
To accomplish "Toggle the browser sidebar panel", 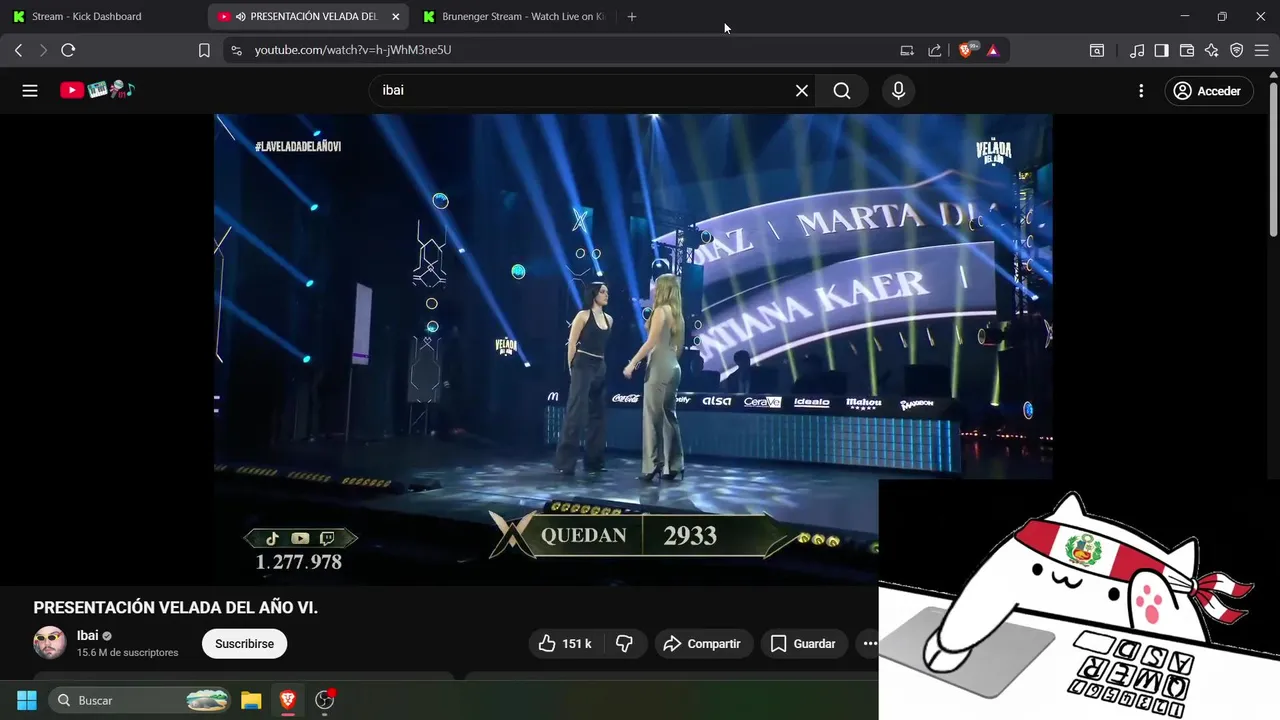I will pos(1161,50).
